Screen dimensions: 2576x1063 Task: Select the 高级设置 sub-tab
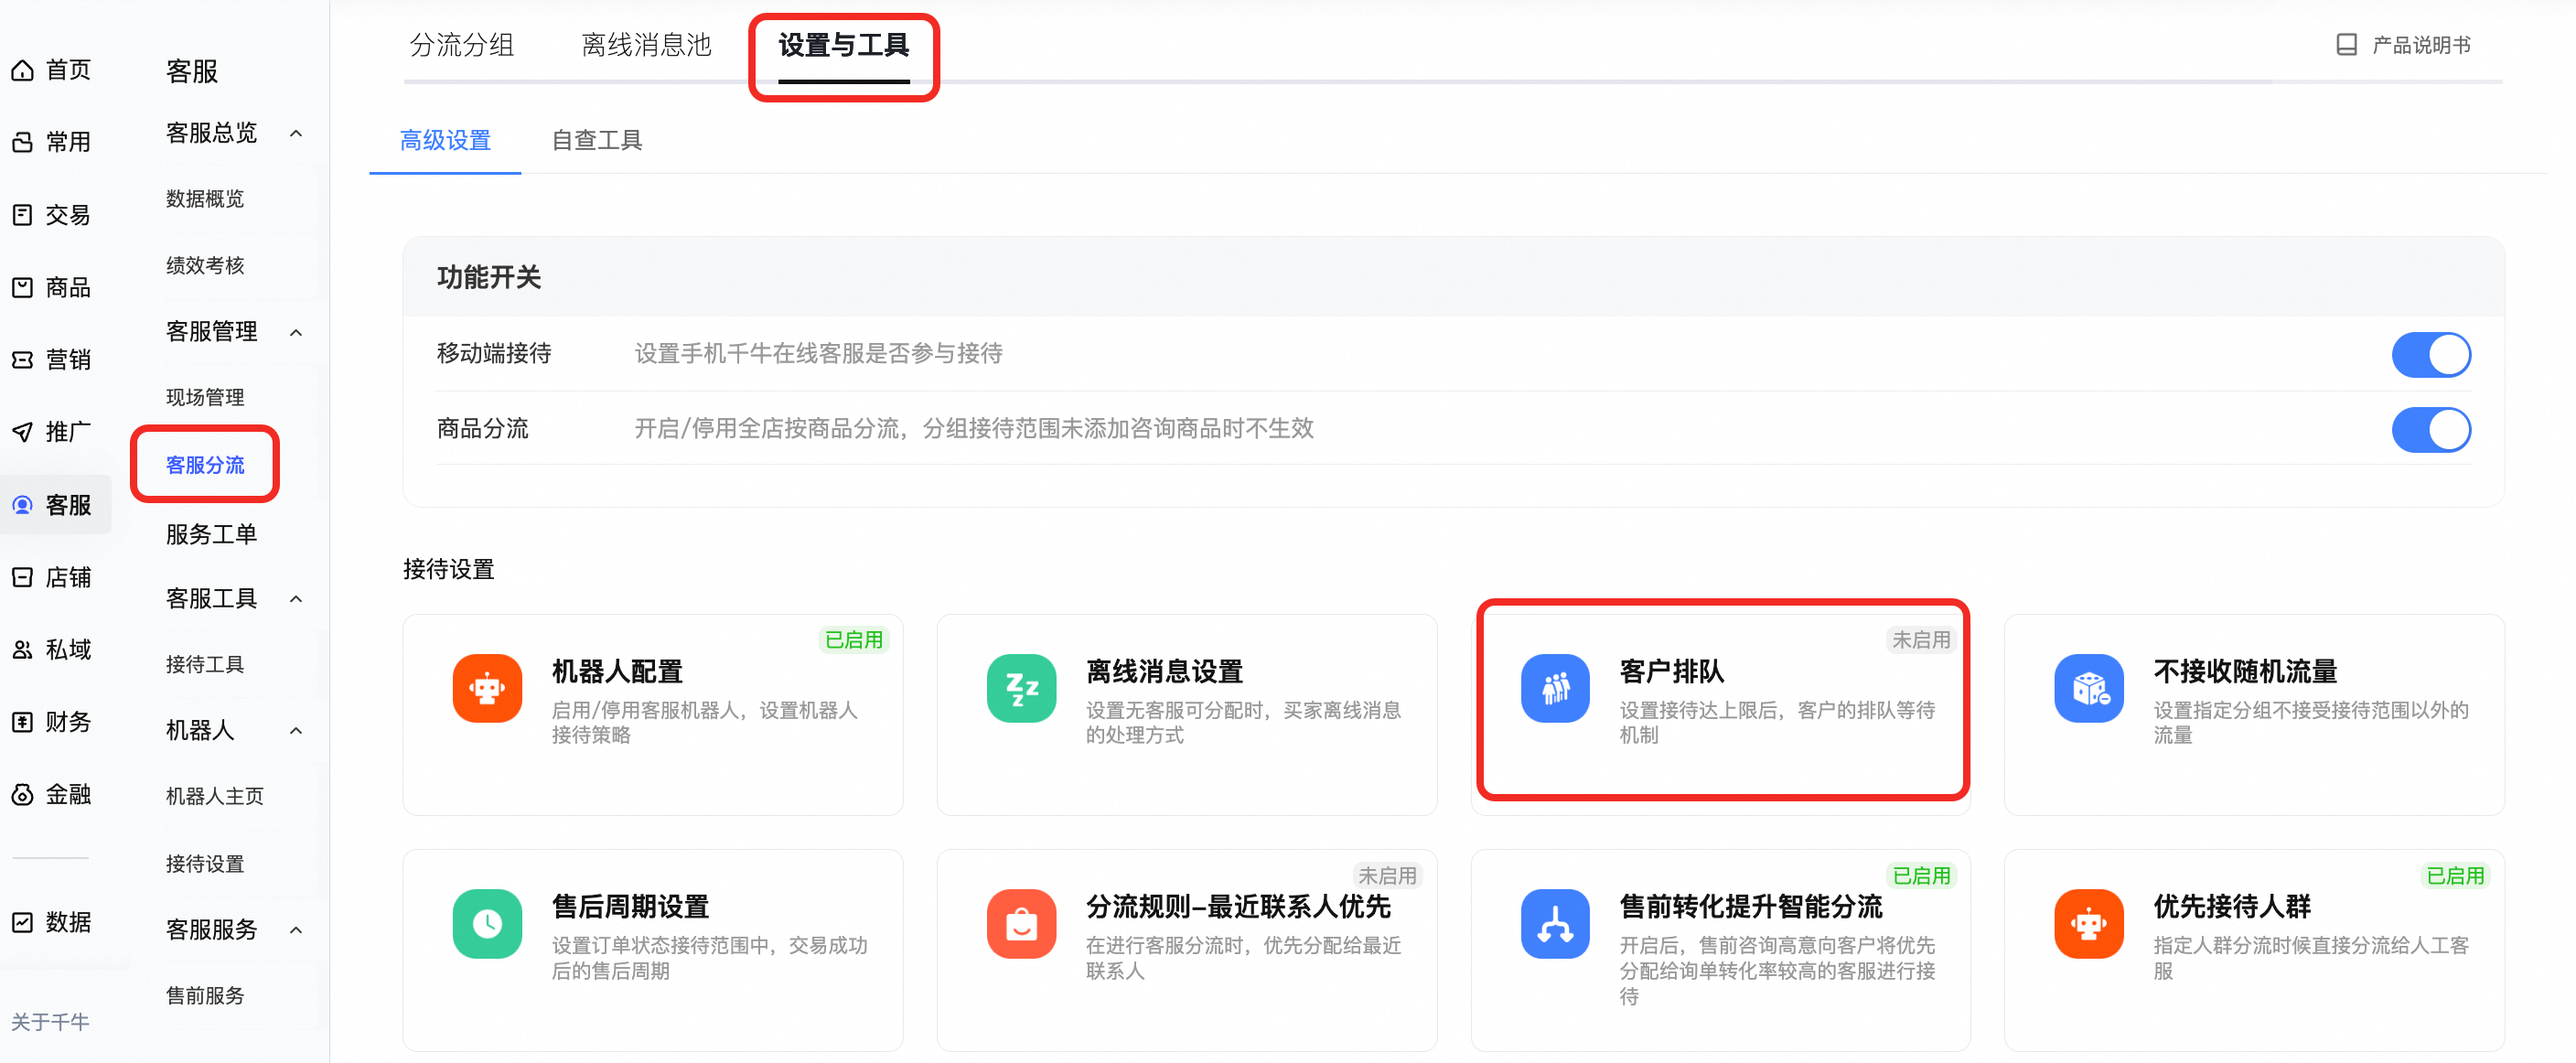[x=445, y=140]
